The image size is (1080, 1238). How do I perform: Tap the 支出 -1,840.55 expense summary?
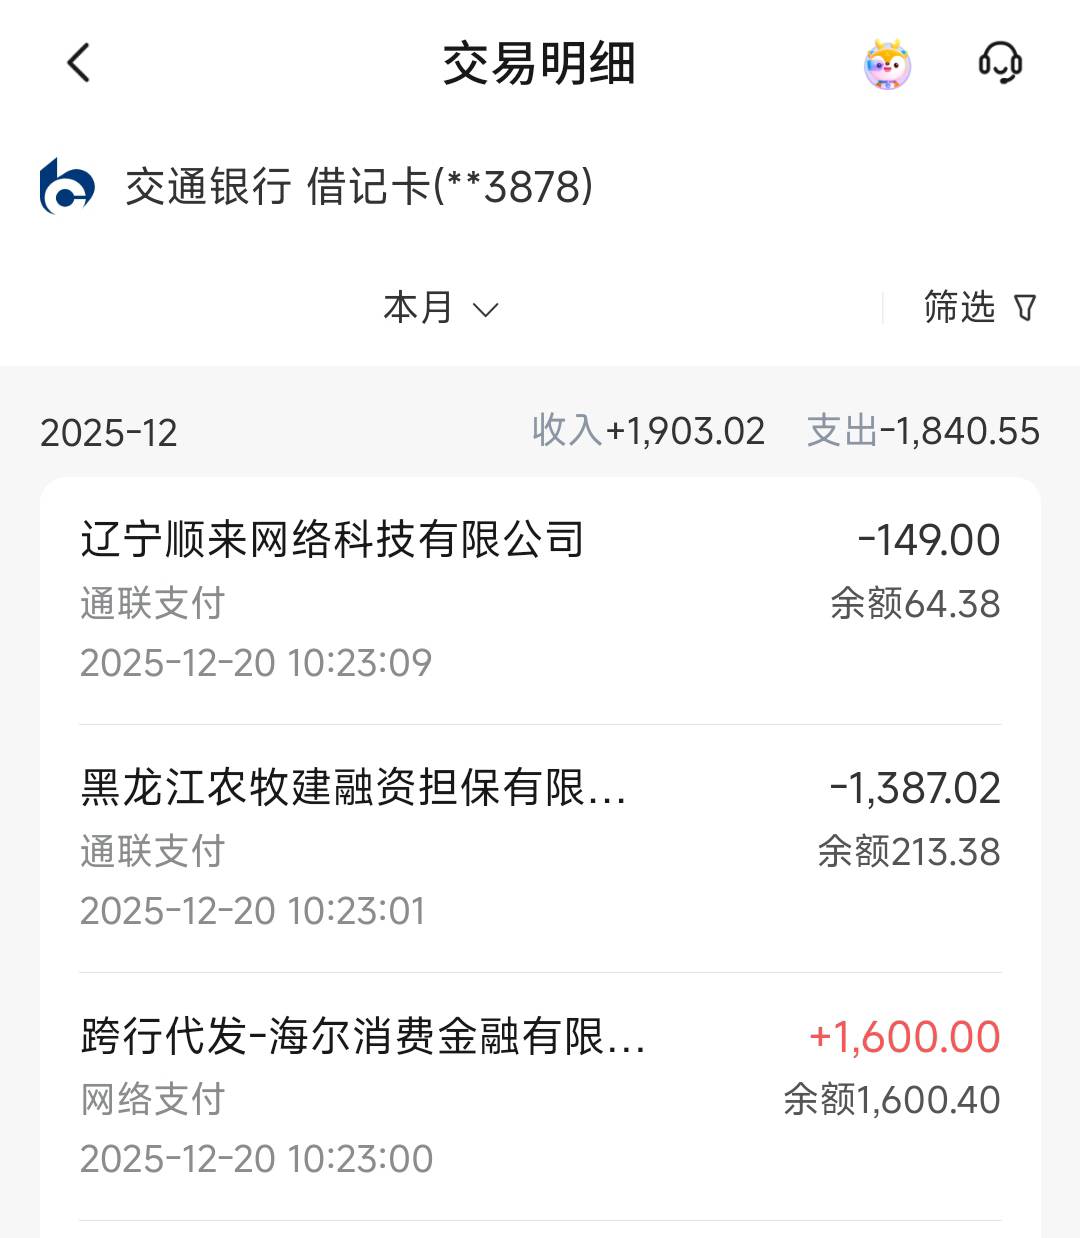click(x=923, y=431)
